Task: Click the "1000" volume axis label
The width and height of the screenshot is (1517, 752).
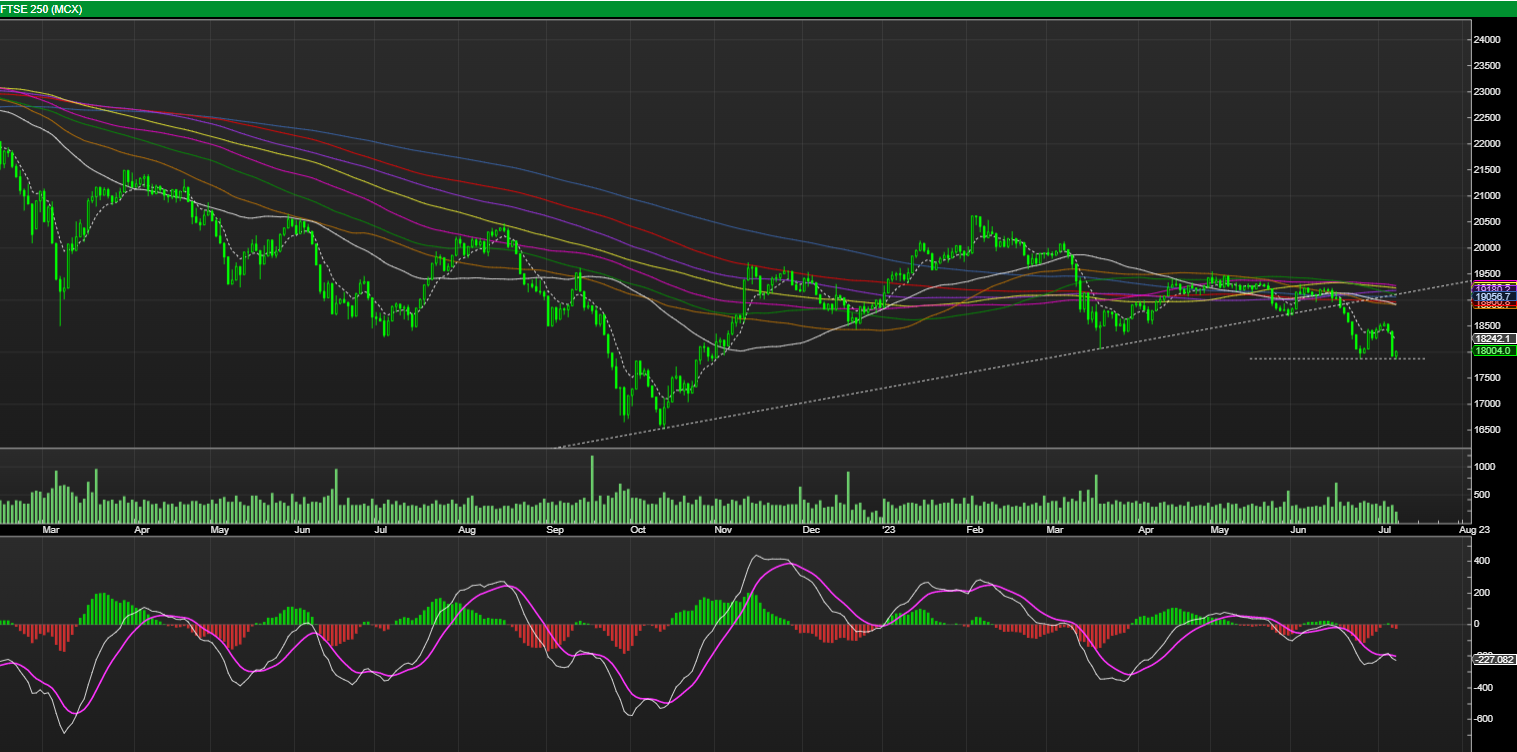Action: (x=1484, y=467)
